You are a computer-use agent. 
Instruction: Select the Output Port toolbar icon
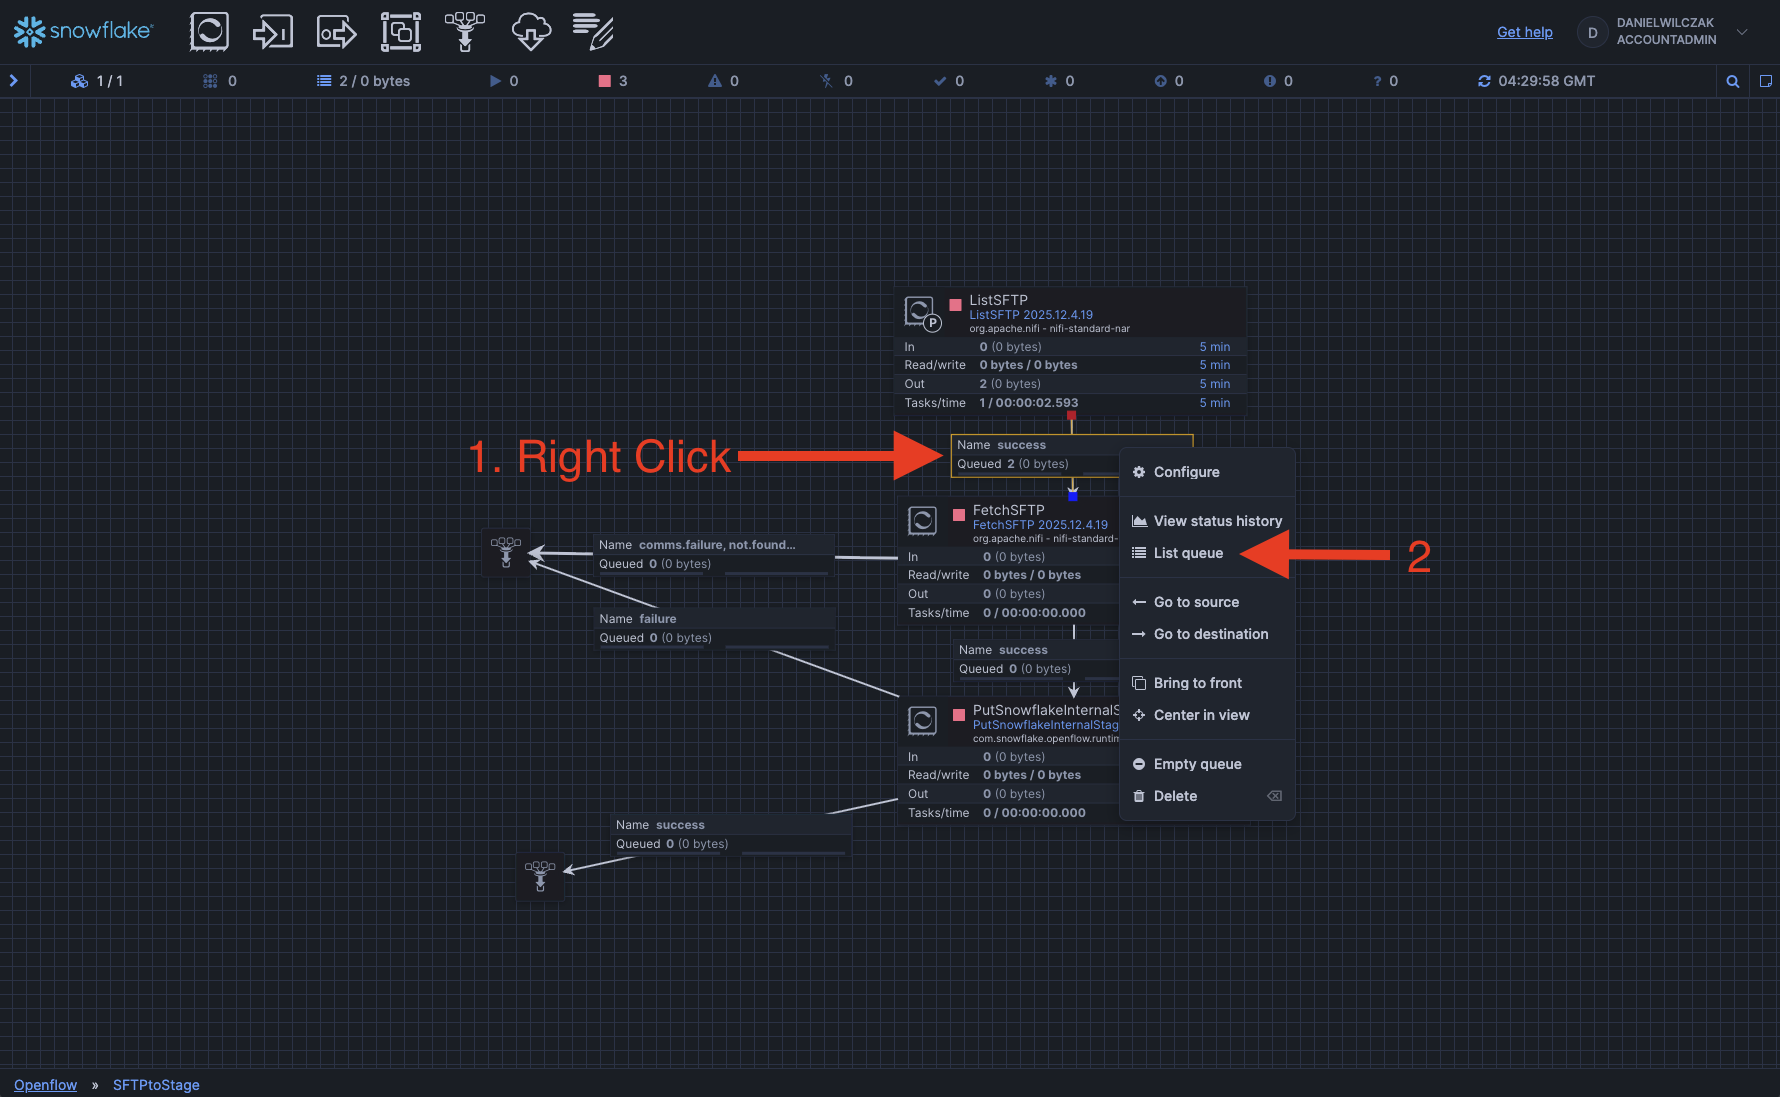pyautogui.click(x=336, y=32)
